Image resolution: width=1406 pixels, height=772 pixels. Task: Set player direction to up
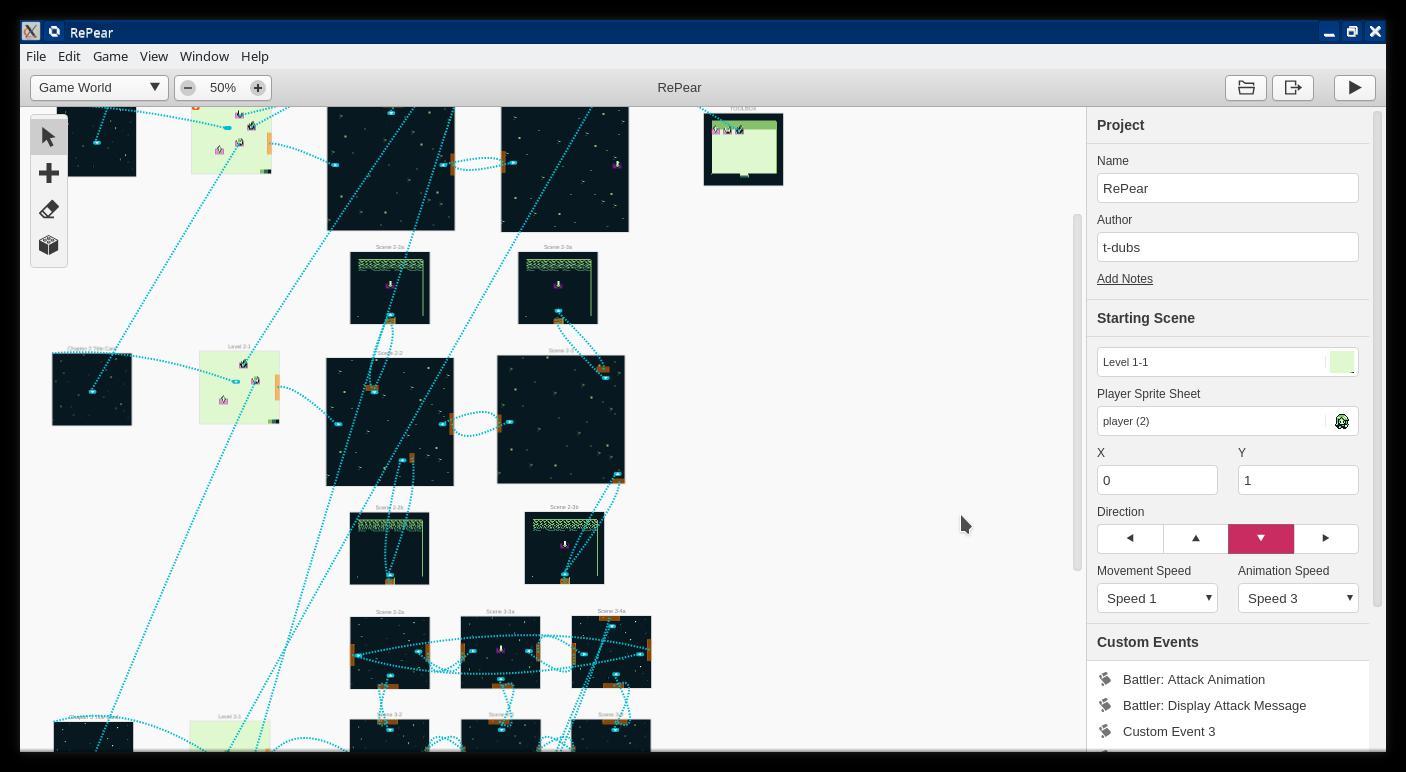click(1195, 538)
